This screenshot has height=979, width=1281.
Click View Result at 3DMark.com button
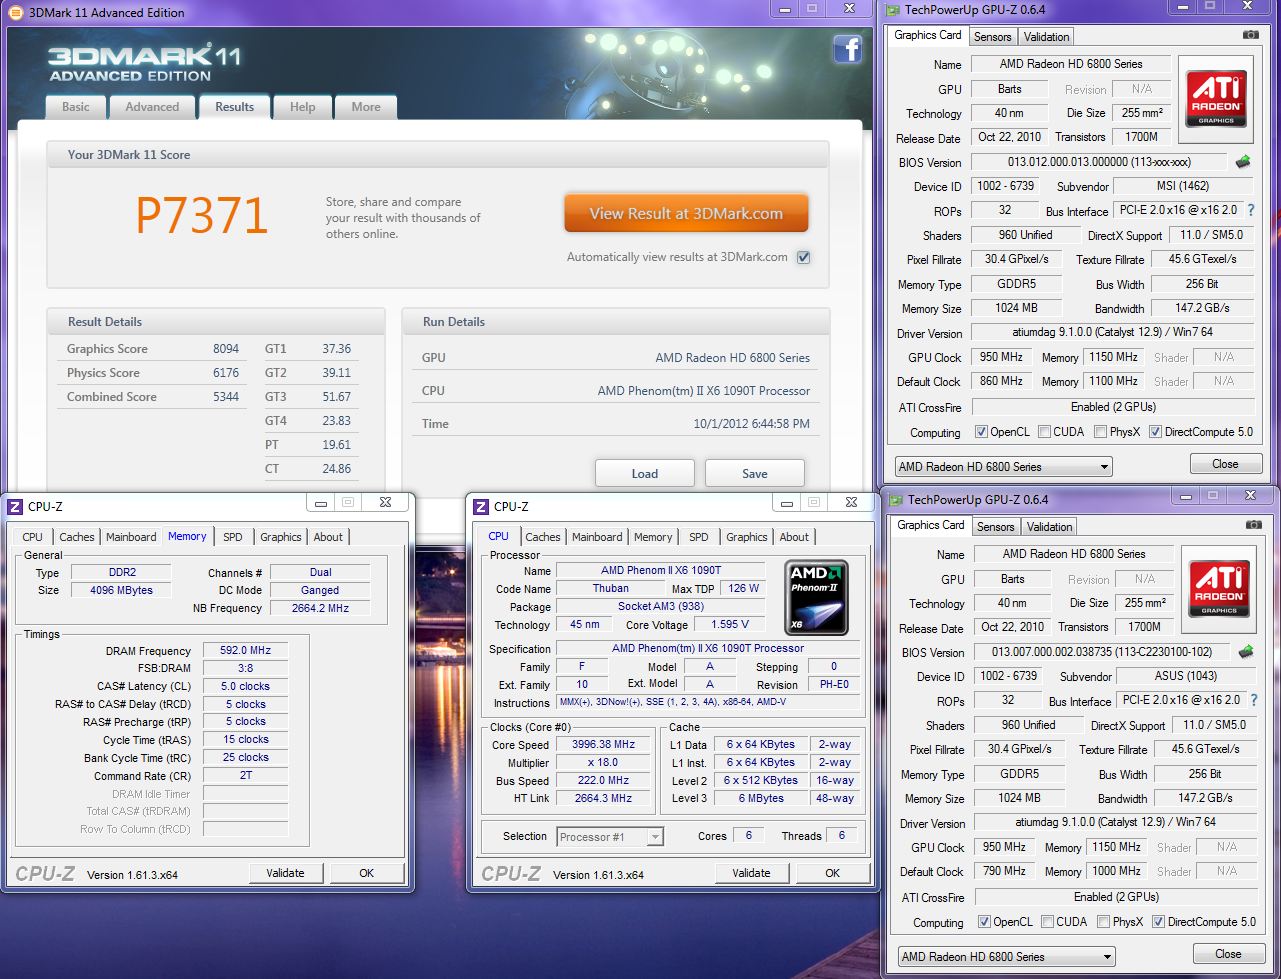pyautogui.click(x=686, y=213)
